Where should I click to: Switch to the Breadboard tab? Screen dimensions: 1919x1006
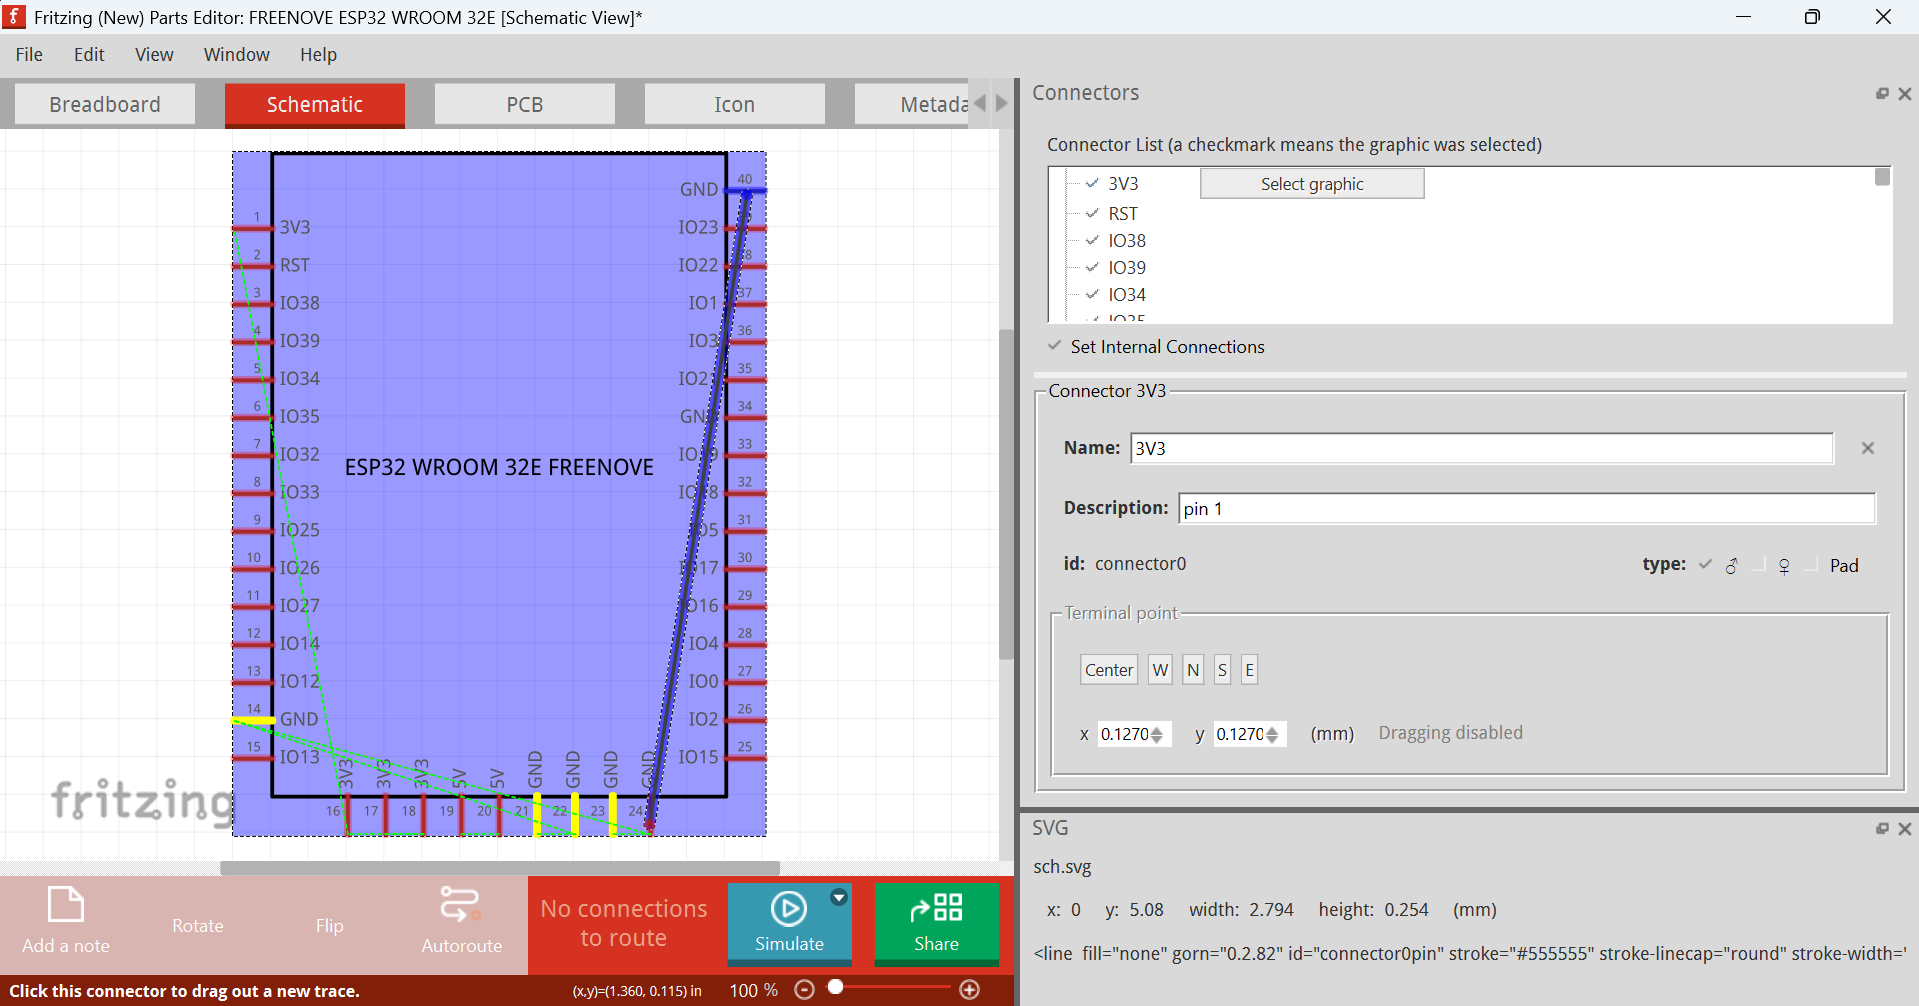(105, 104)
